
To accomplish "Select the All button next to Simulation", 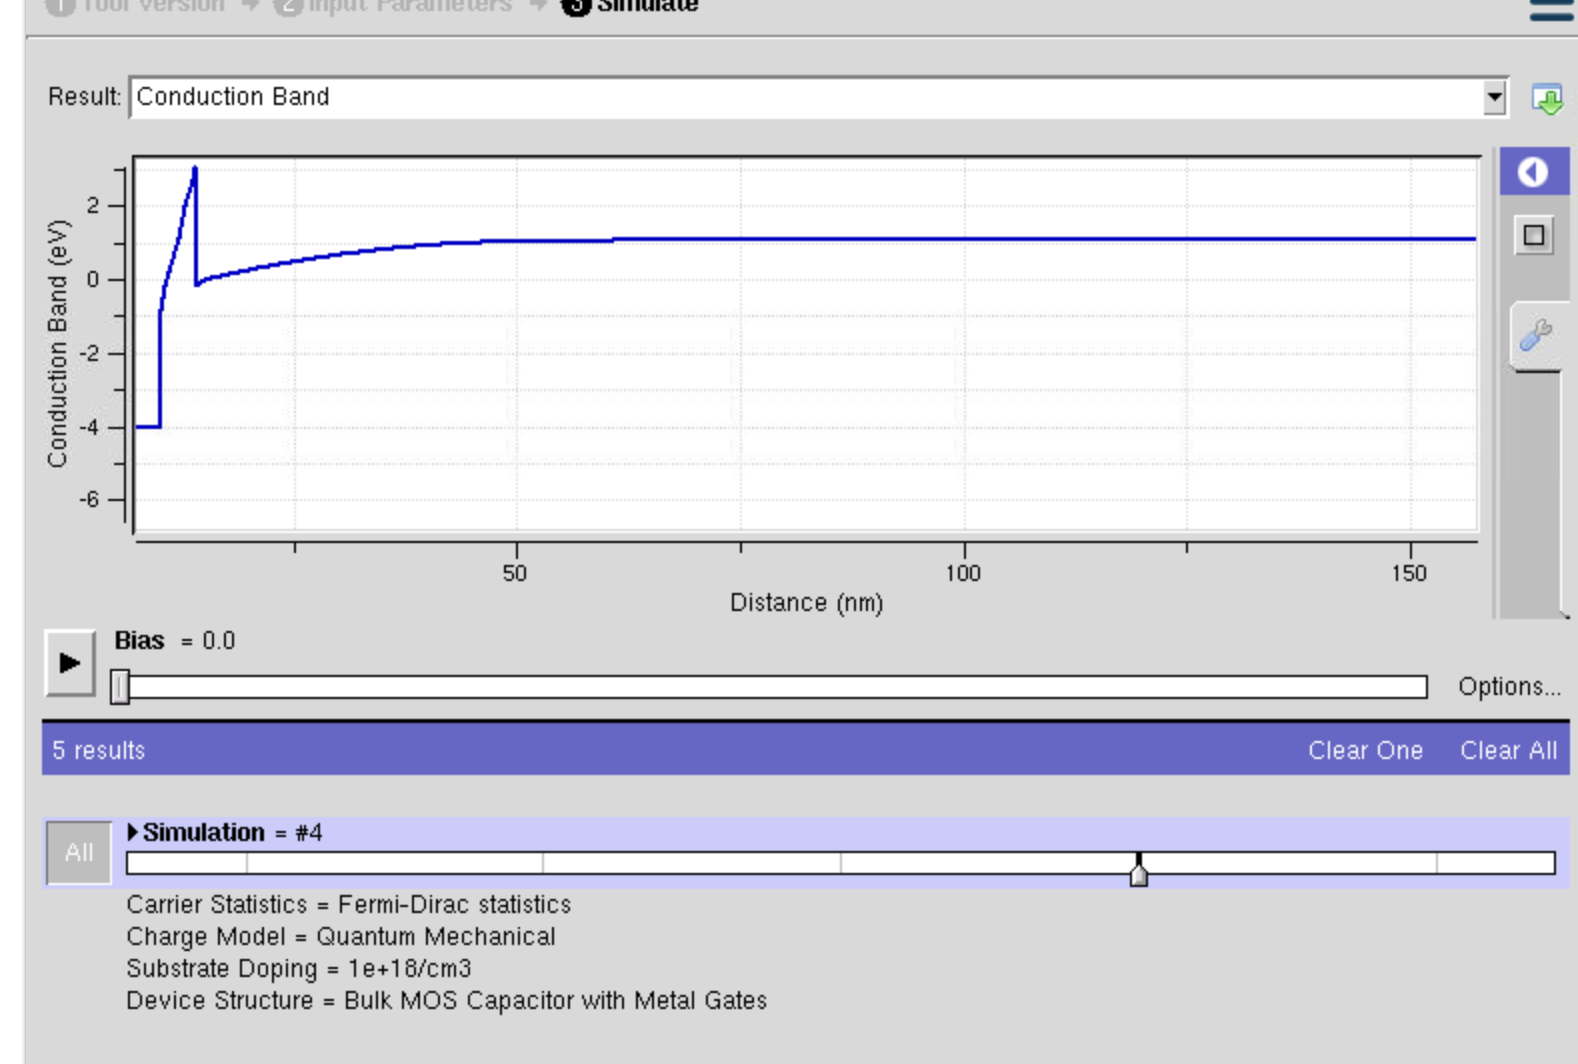I will [x=79, y=852].
